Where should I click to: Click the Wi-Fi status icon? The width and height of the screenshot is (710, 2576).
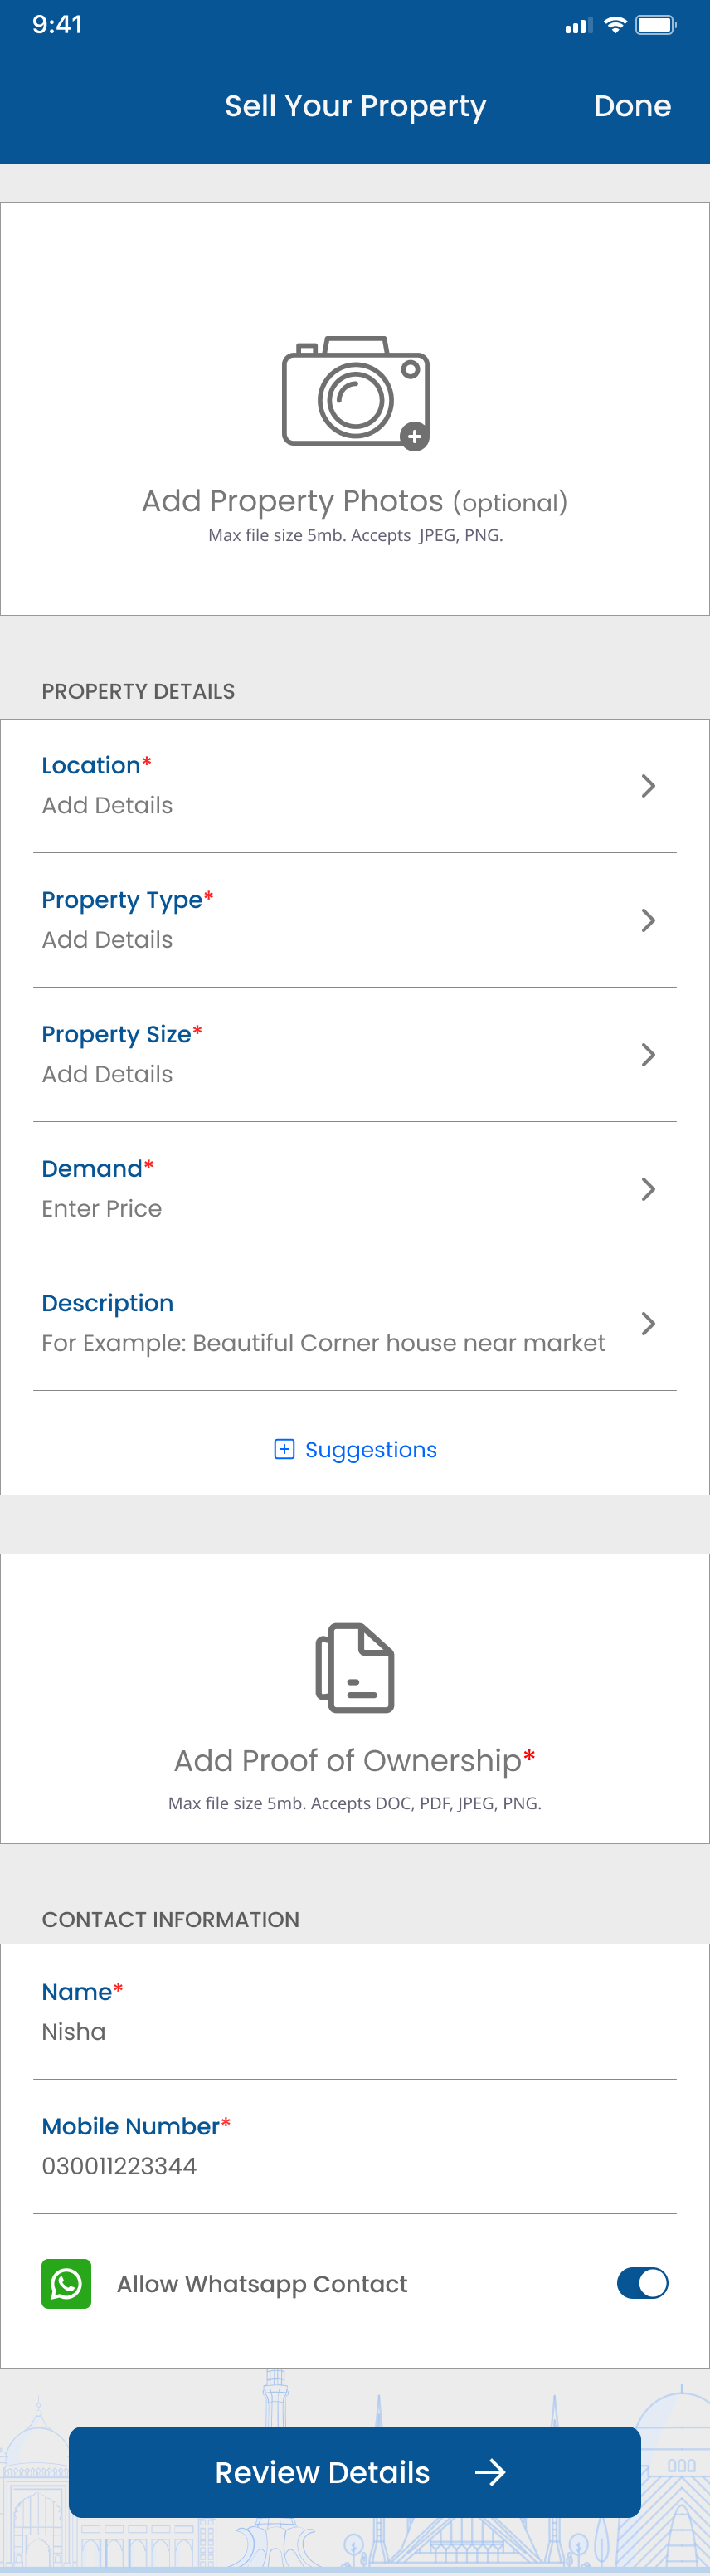616,25
